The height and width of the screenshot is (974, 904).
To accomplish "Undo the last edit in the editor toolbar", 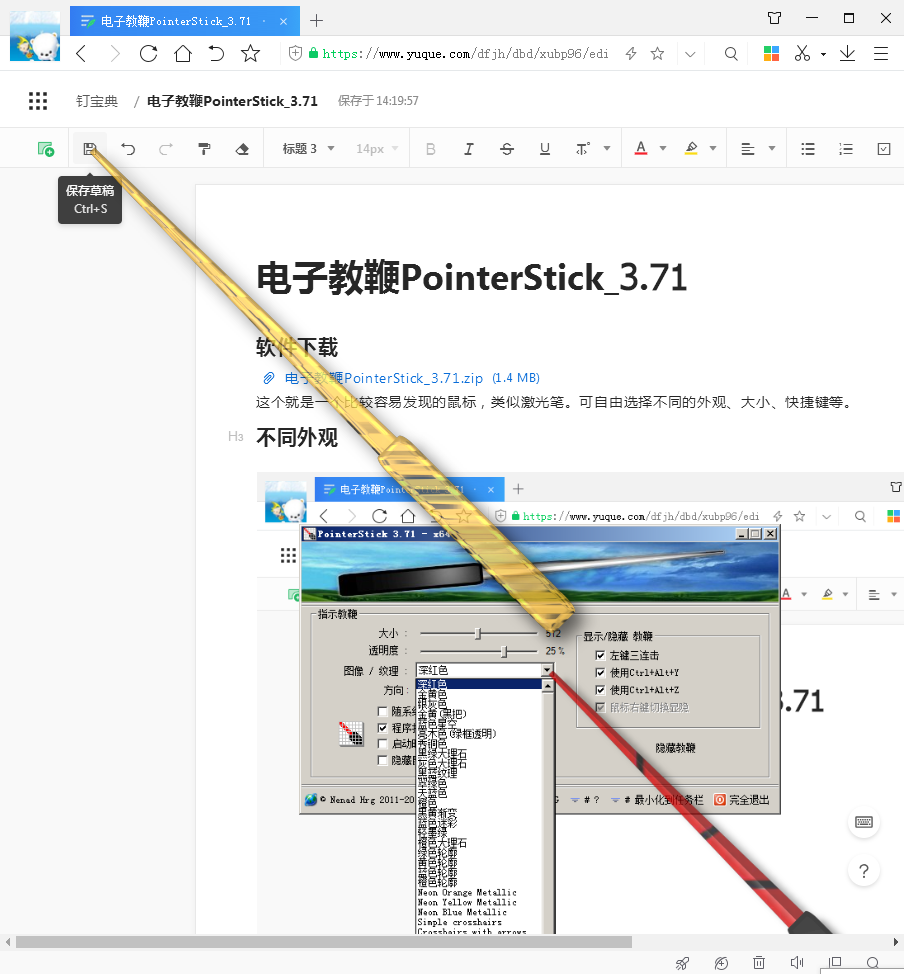I will coord(128,148).
